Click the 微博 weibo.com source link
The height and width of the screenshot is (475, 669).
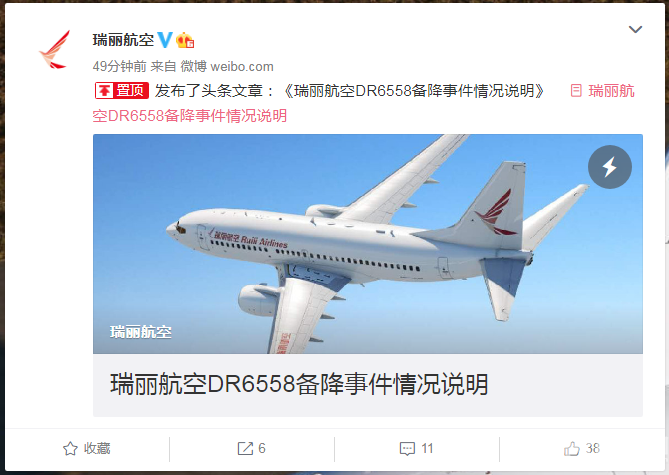227,66
